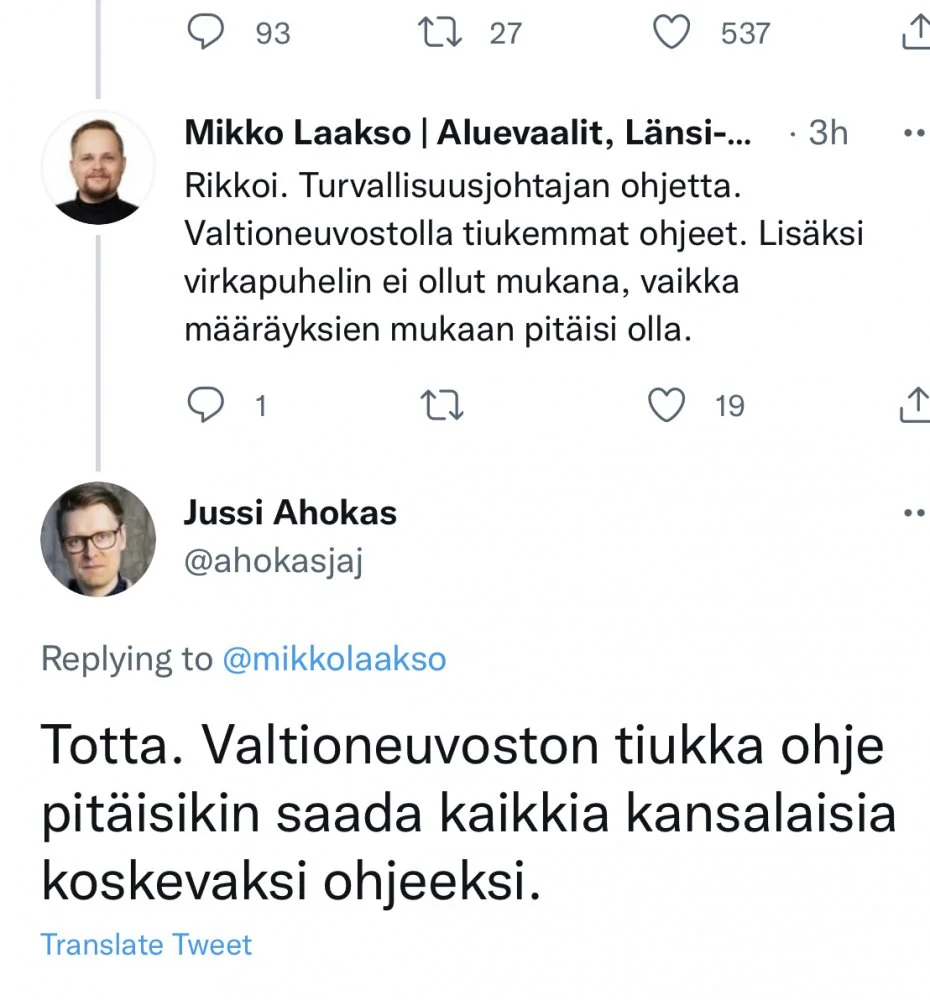Share Mikko Laakso's tweet
Viewport: 930px width, 1000px height.
click(916, 405)
